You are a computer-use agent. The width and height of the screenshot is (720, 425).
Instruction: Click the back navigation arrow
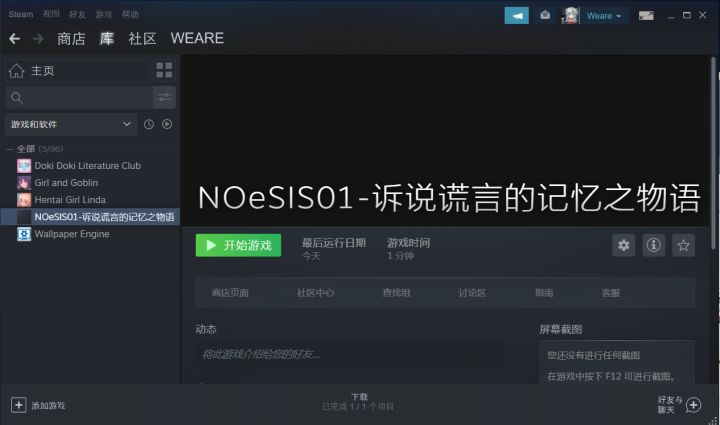(x=14, y=39)
